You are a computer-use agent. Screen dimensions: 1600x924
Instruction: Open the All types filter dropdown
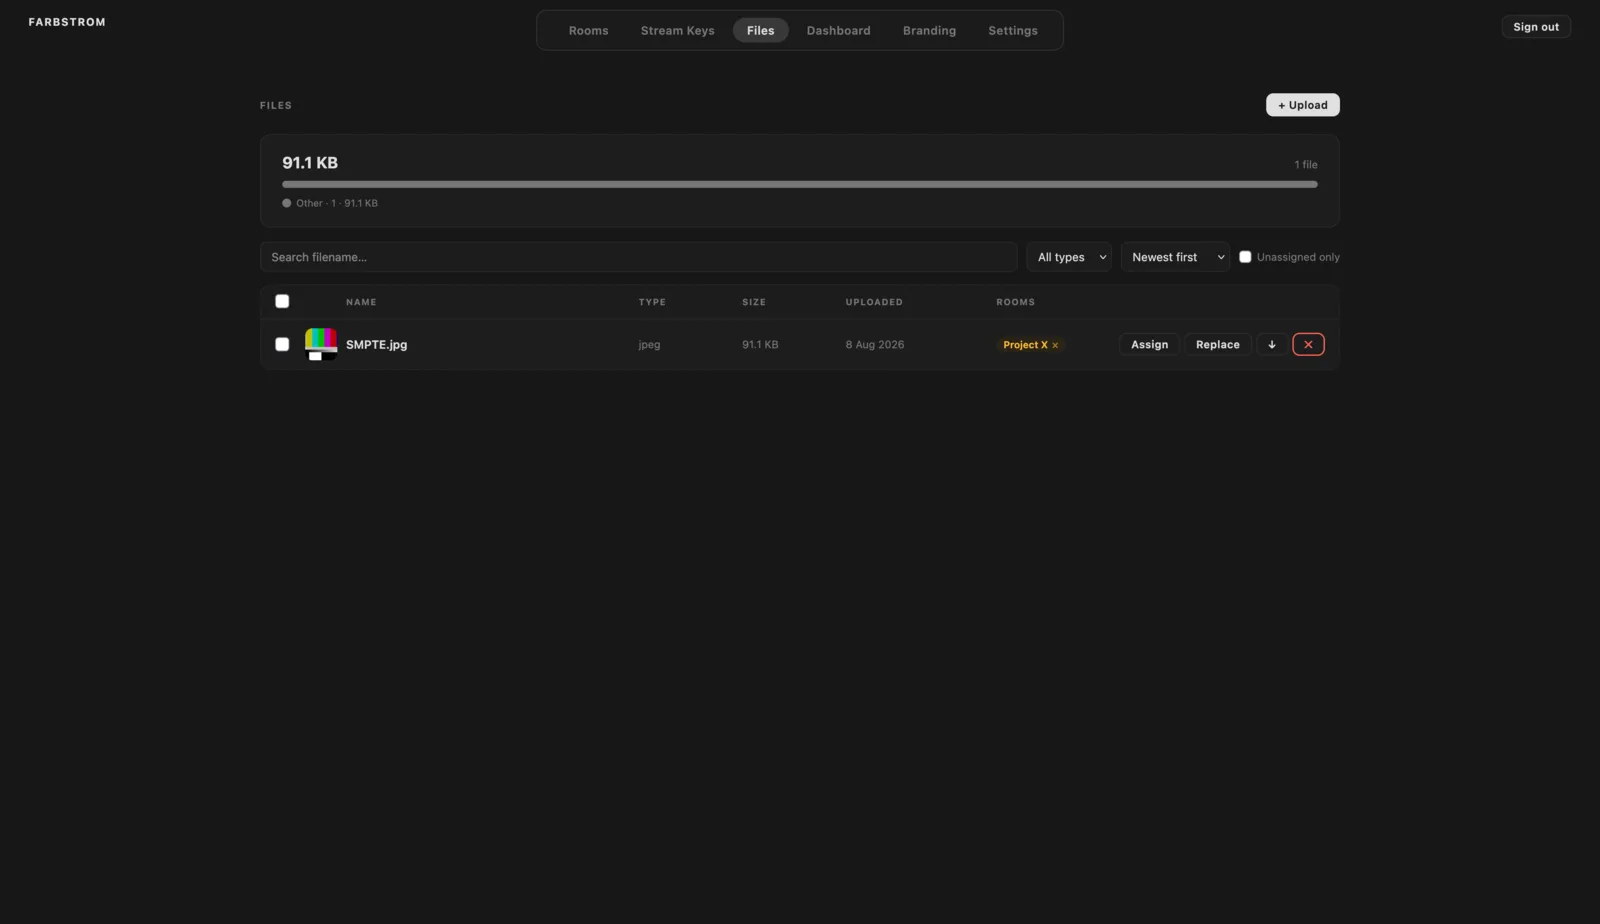(x=1069, y=257)
